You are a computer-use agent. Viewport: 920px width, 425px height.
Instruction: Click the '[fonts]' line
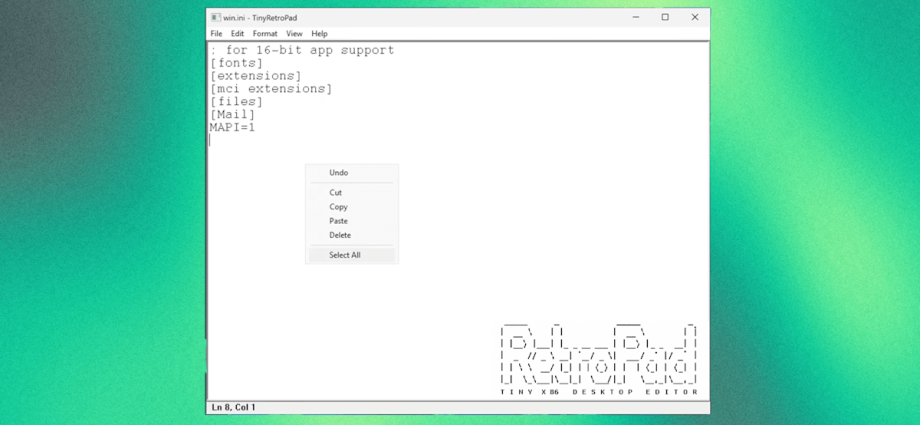pyautogui.click(x=236, y=63)
